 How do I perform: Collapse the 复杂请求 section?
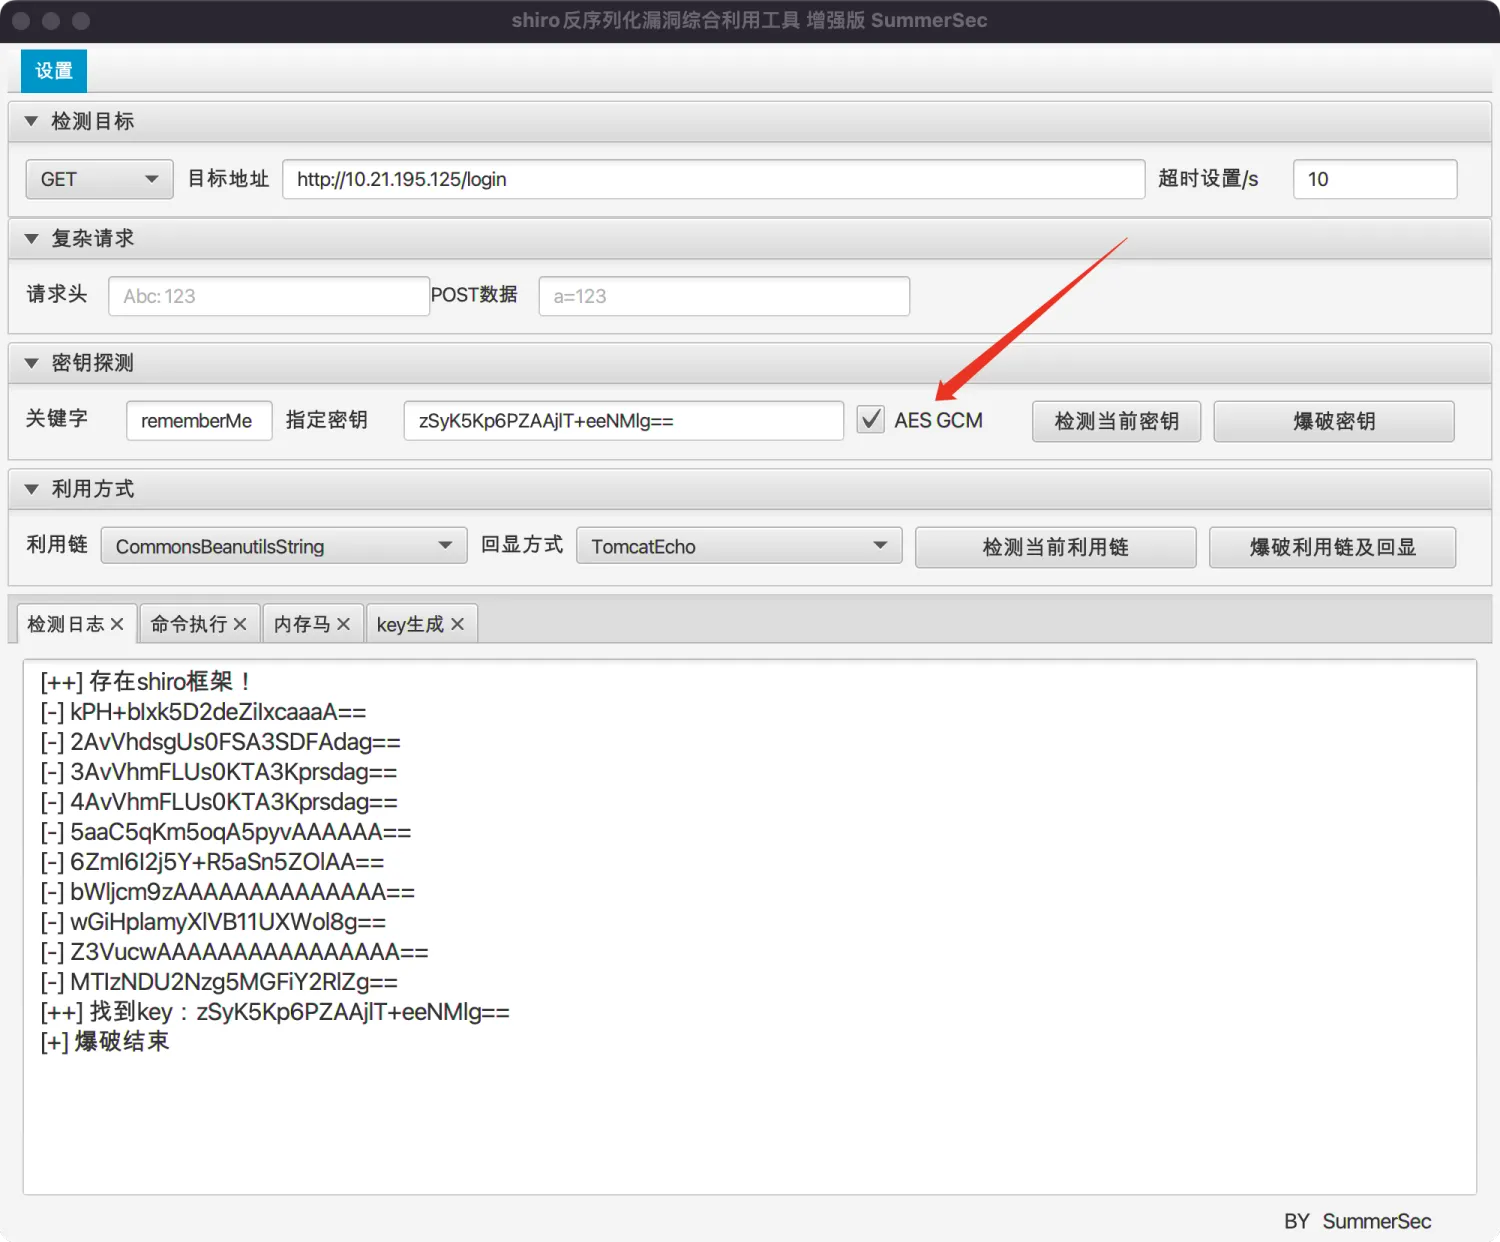pos(31,238)
